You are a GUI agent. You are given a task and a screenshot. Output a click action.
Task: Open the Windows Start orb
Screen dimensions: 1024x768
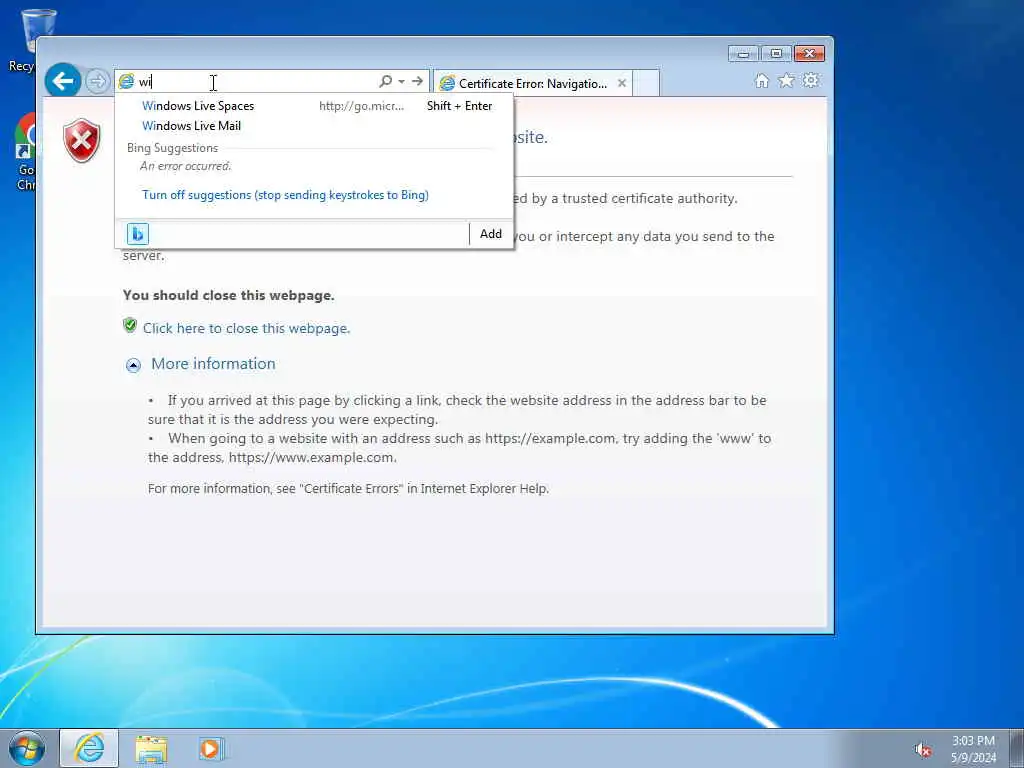(27, 748)
